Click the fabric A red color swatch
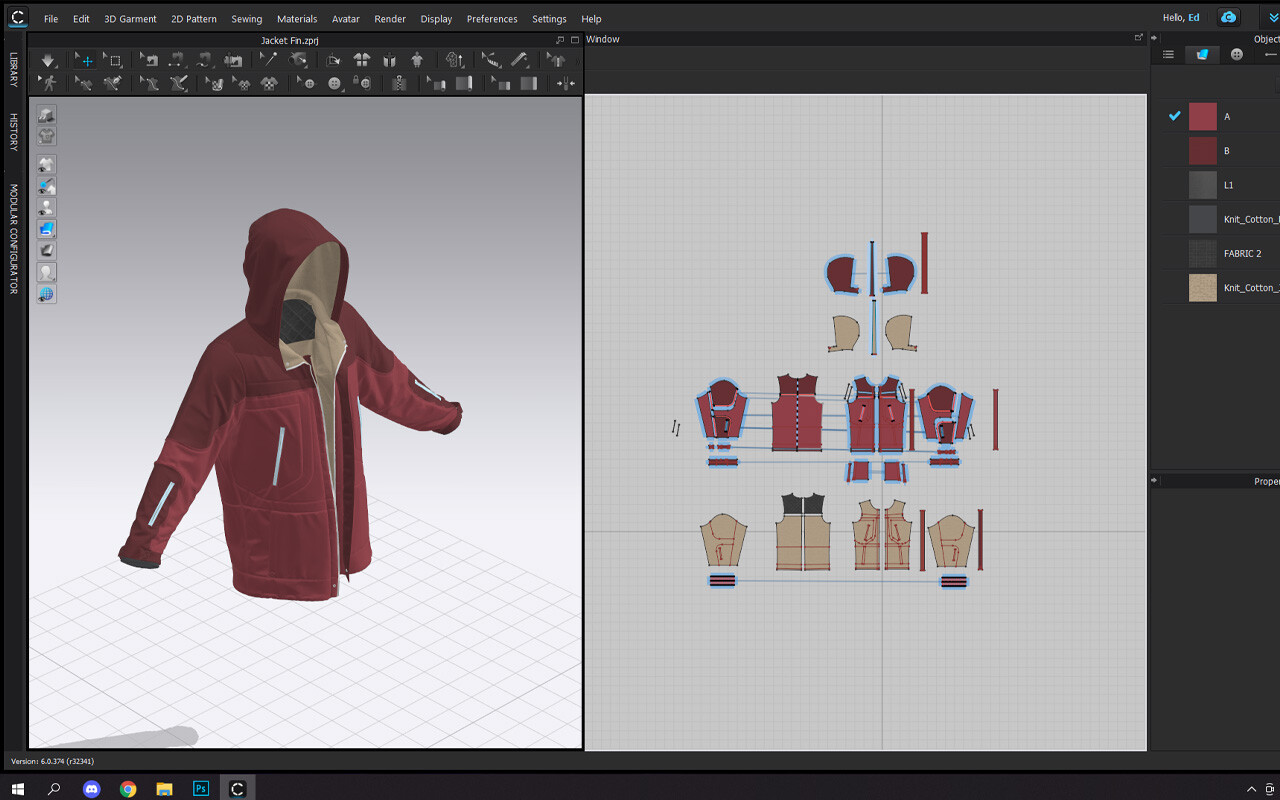Screen dimensions: 1280x800 [1202, 116]
